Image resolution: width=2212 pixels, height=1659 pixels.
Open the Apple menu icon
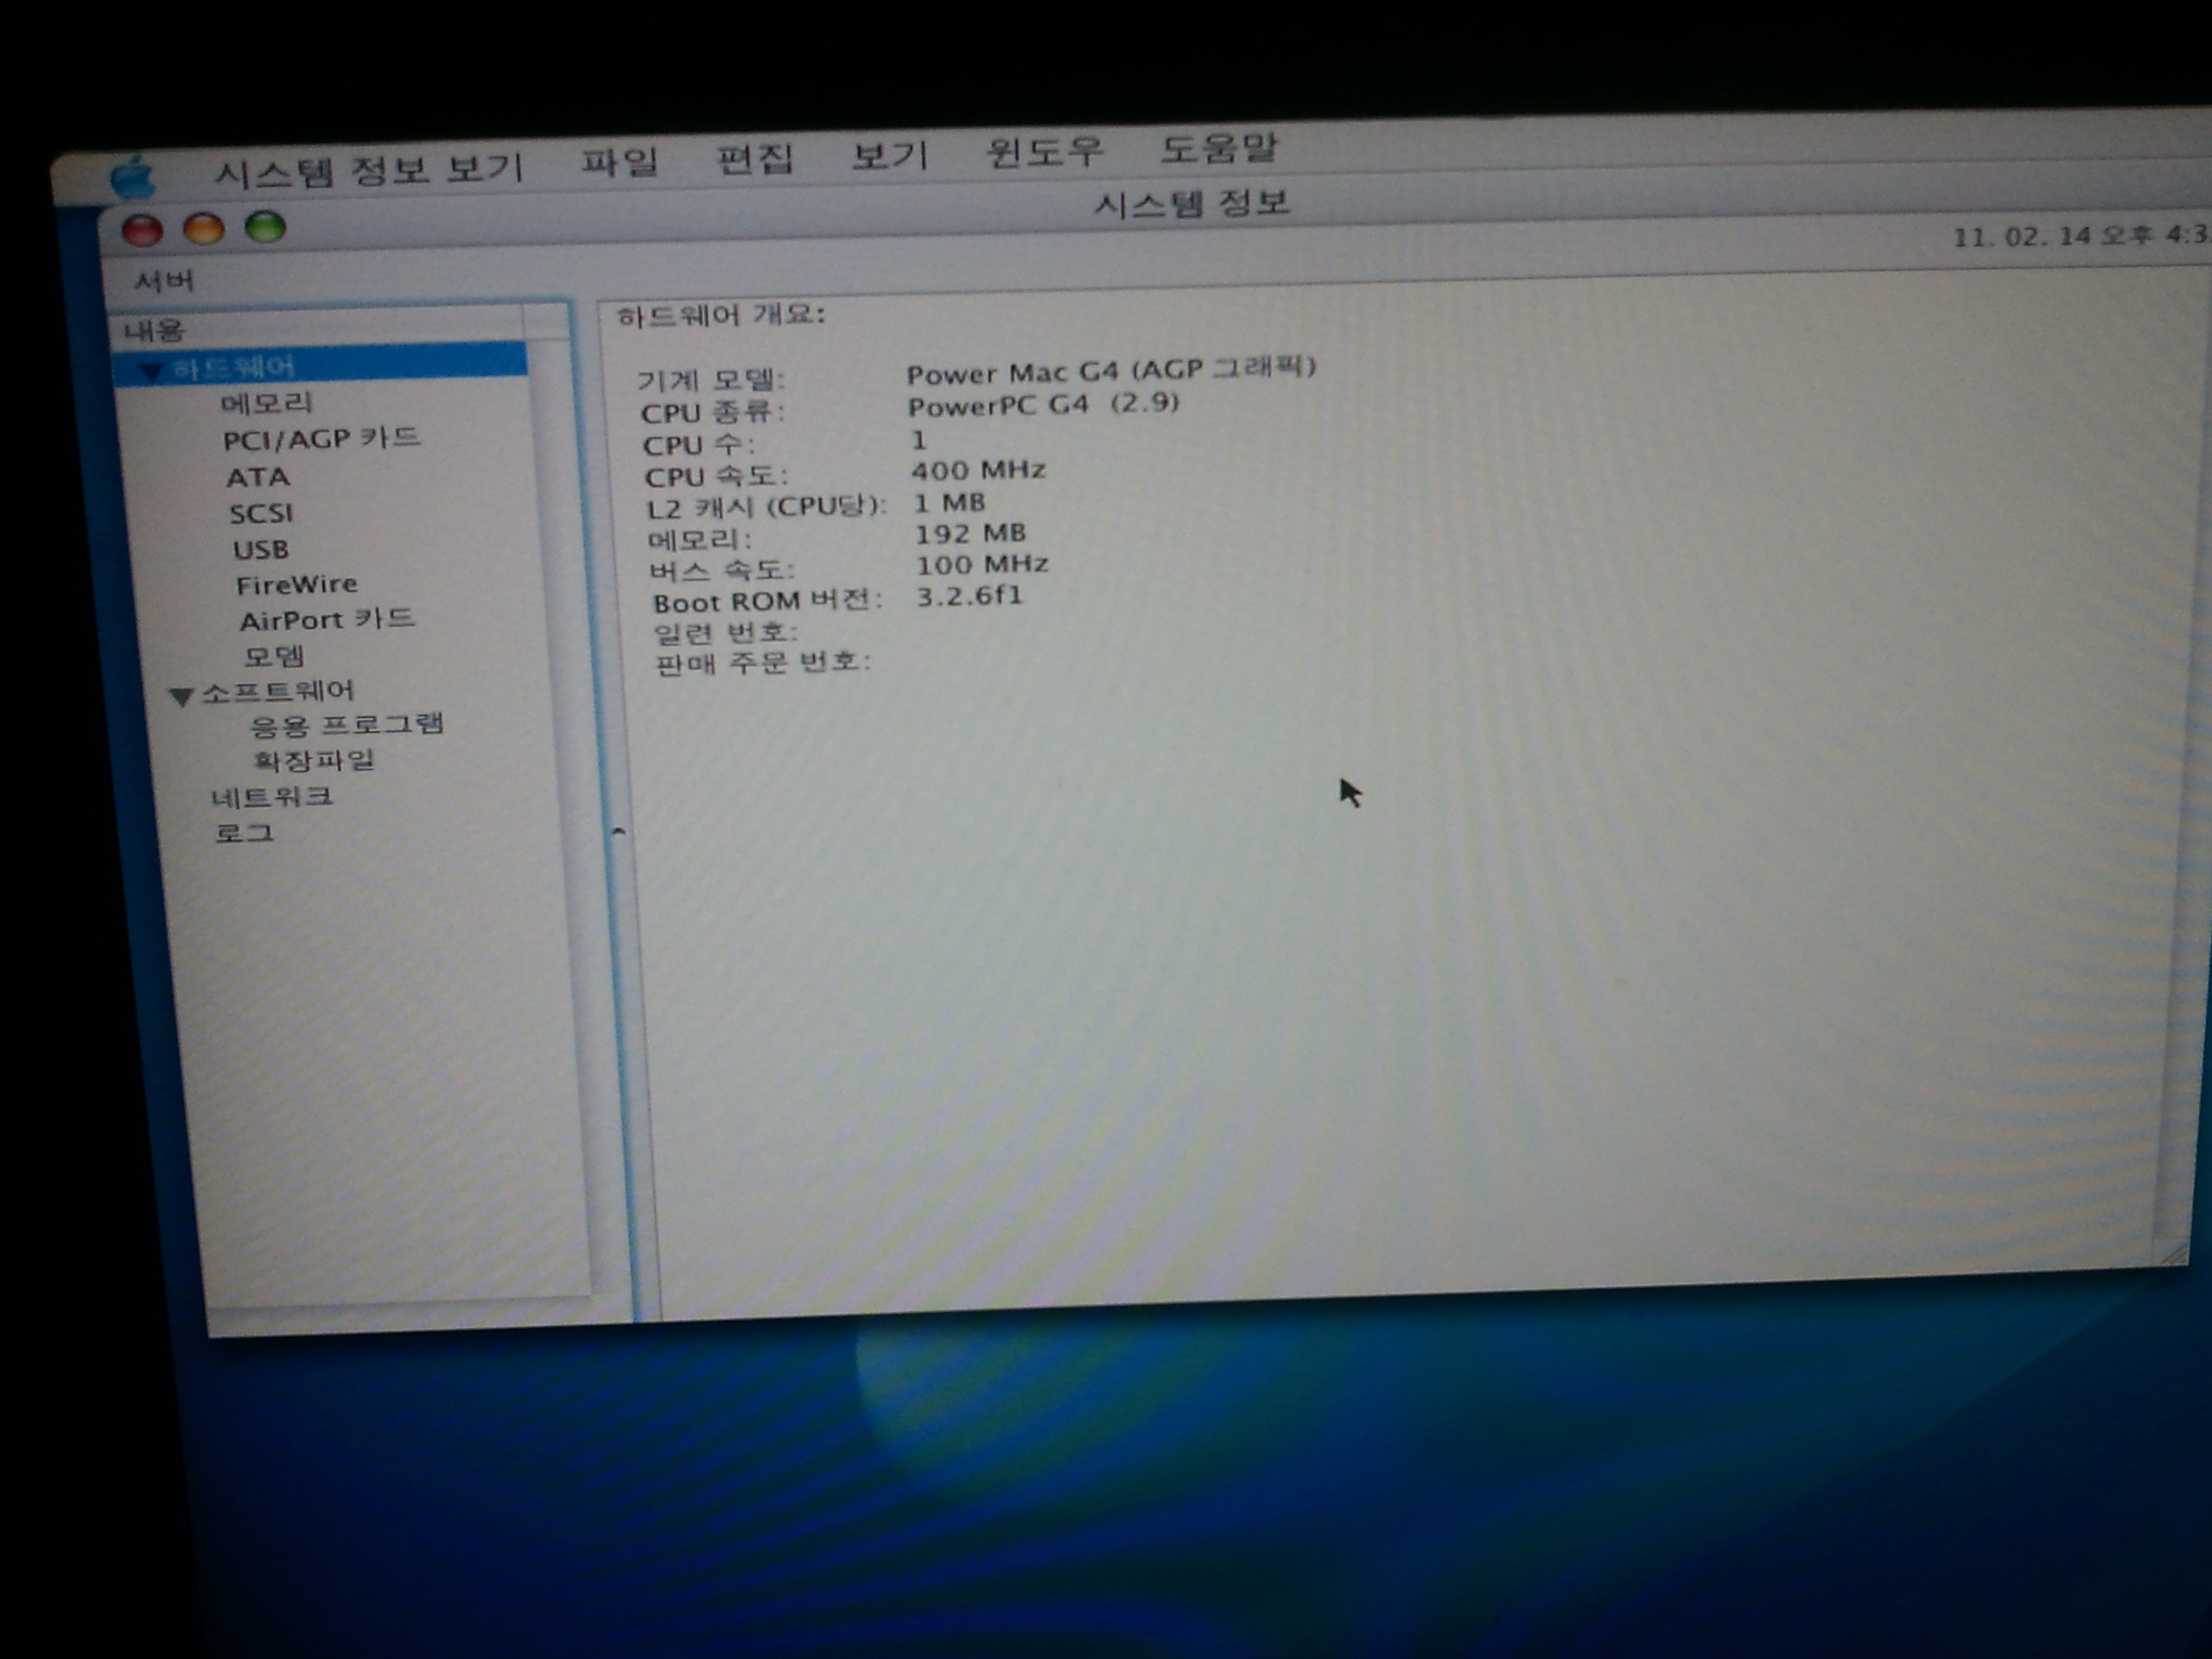(x=133, y=179)
